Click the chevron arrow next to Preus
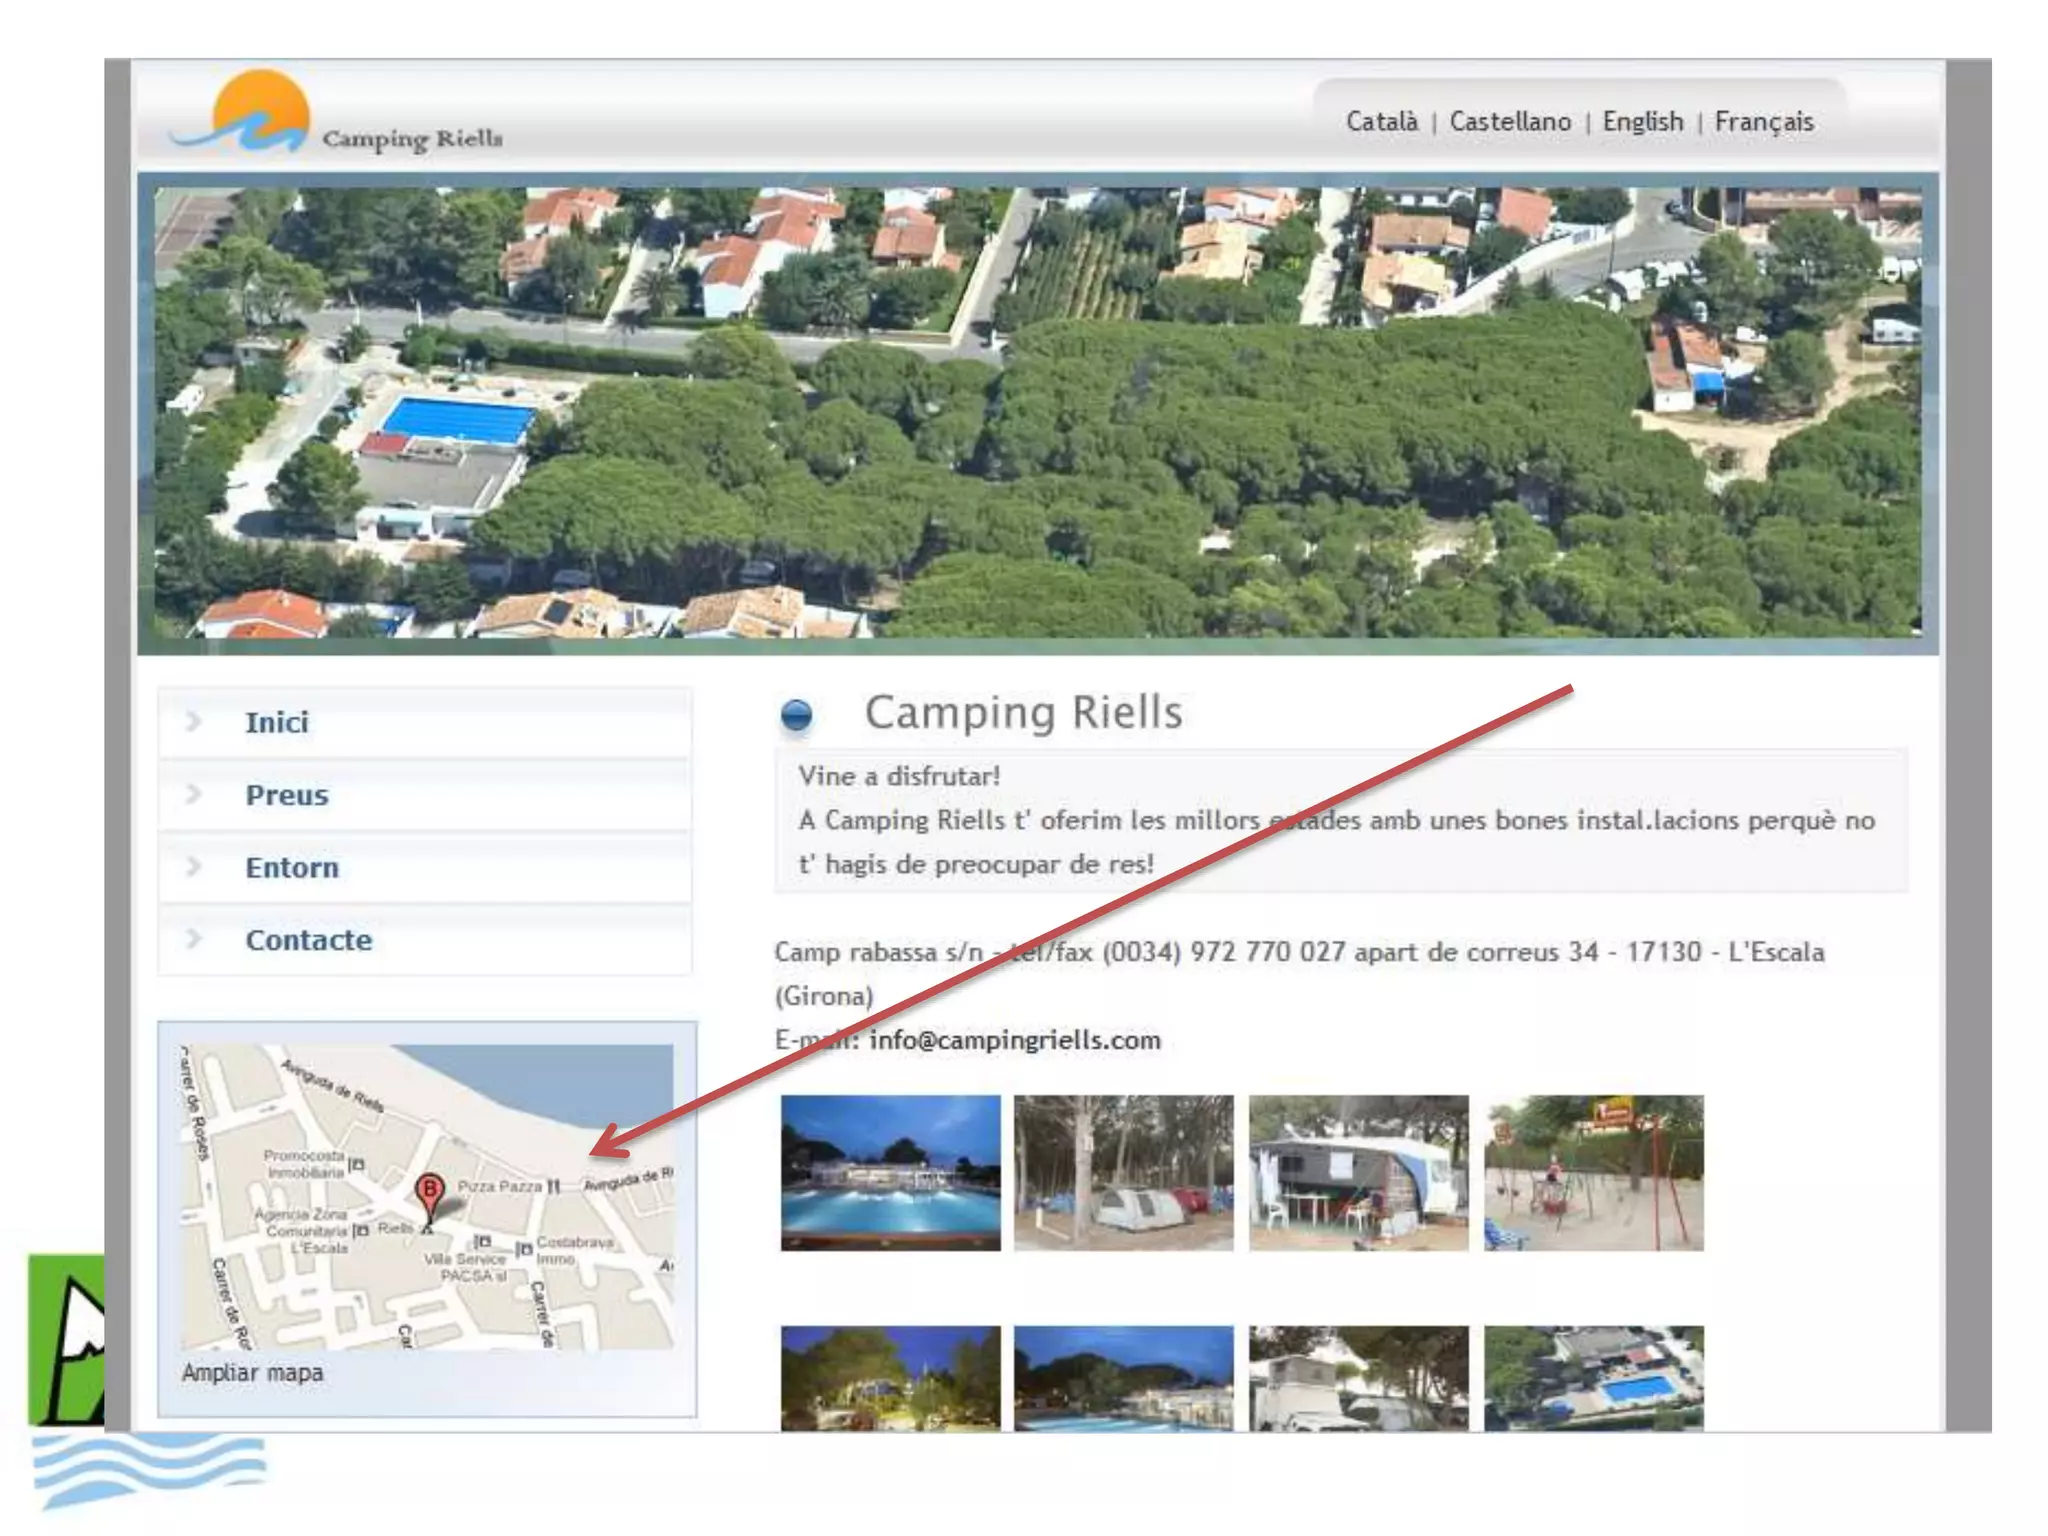2048x1536 pixels. coord(194,794)
